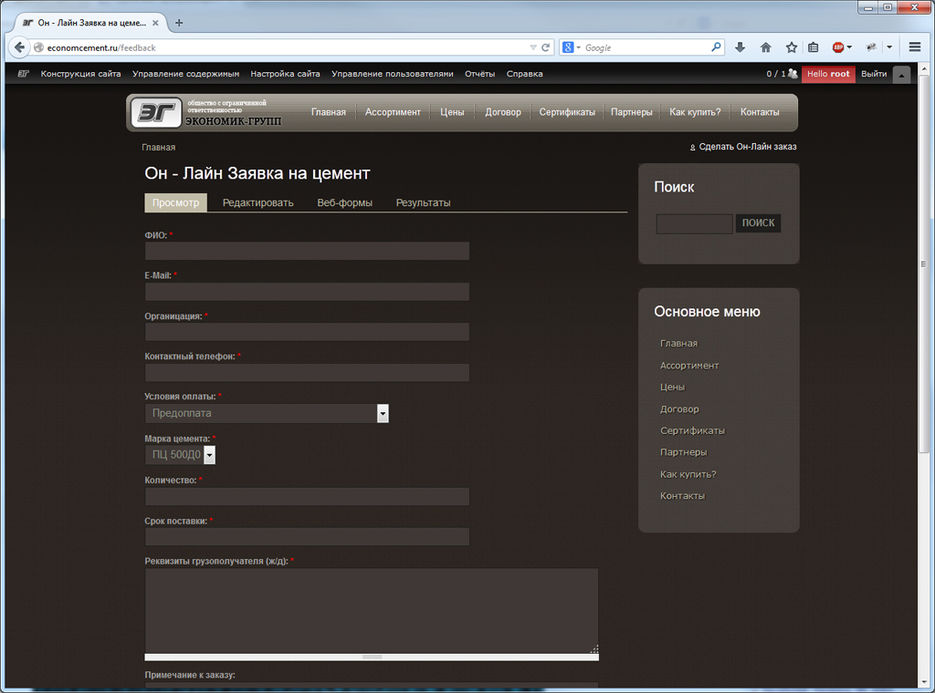Go to browser home page icon
This screenshot has width=935, height=693.
click(x=766, y=47)
